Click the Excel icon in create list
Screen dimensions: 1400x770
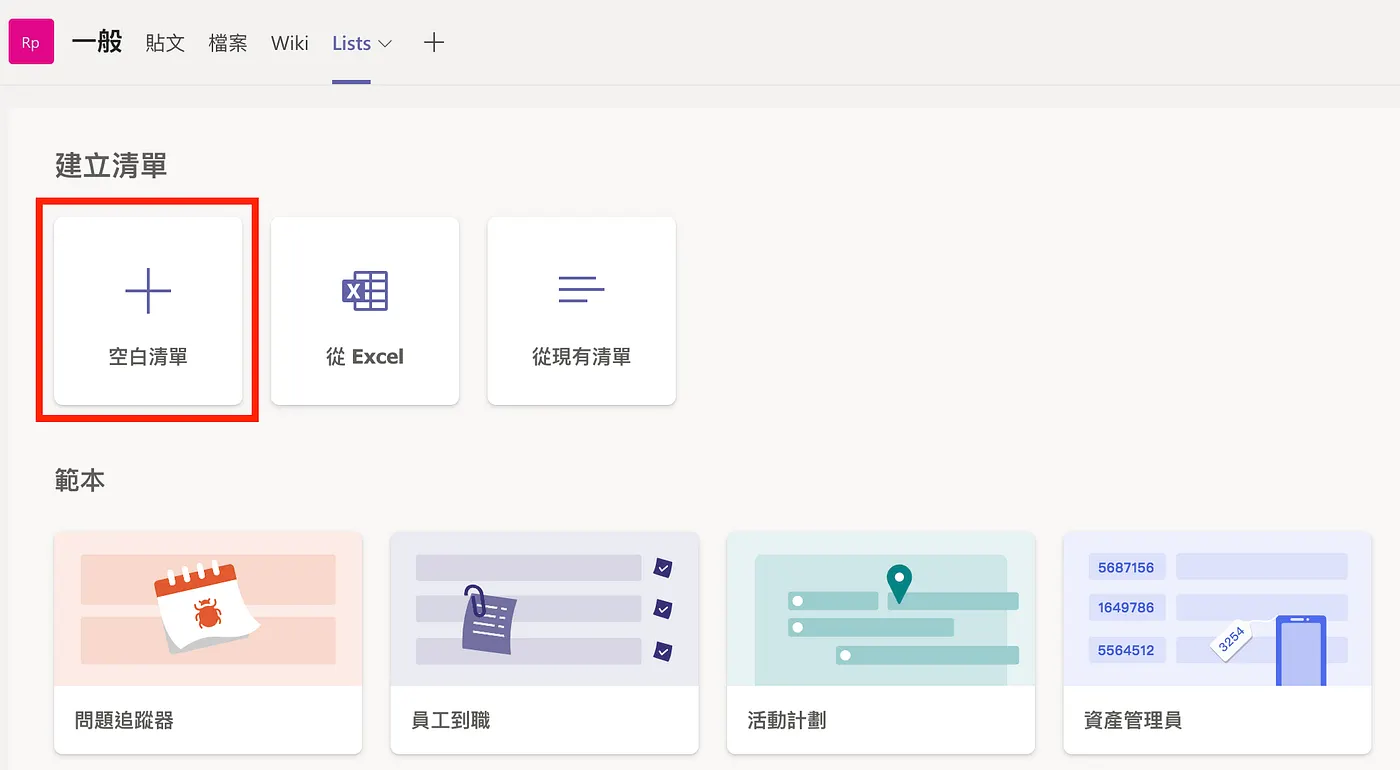[x=365, y=291]
